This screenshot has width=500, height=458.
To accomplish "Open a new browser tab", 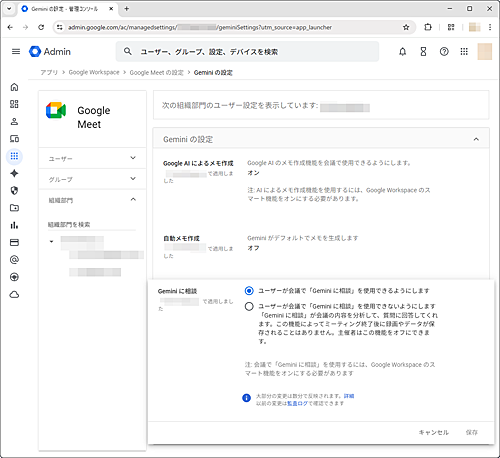I will (x=126, y=9).
